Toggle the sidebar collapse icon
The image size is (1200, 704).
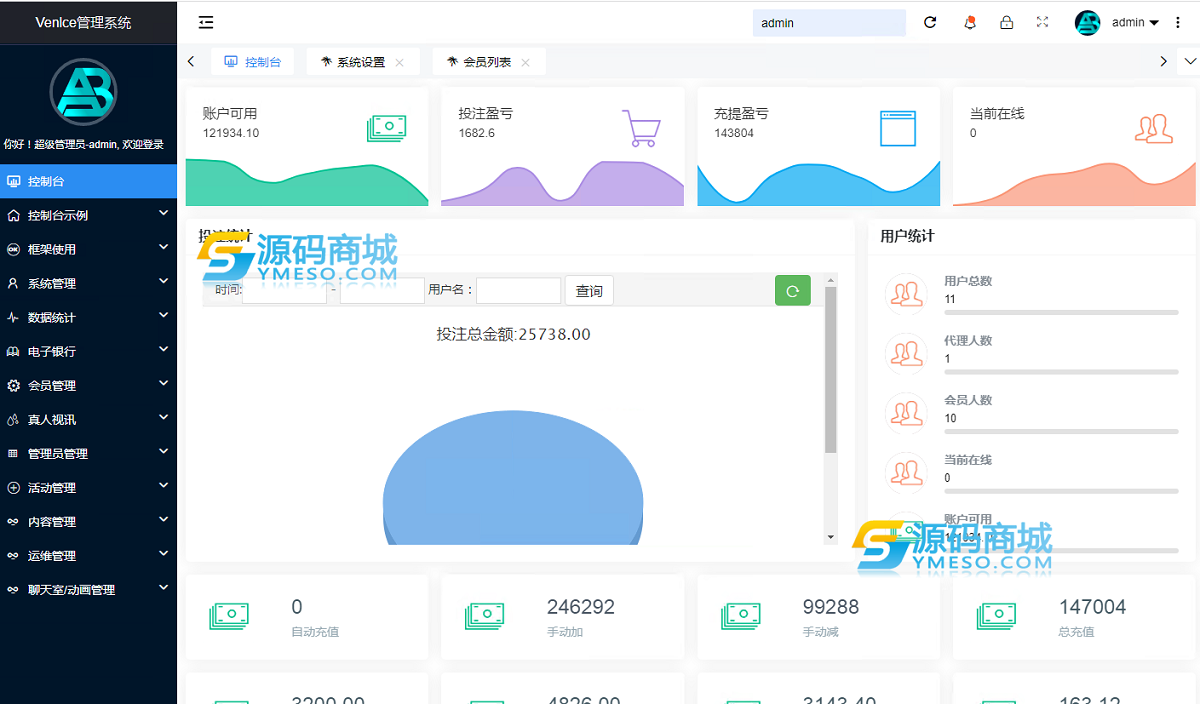coord(206,22)
